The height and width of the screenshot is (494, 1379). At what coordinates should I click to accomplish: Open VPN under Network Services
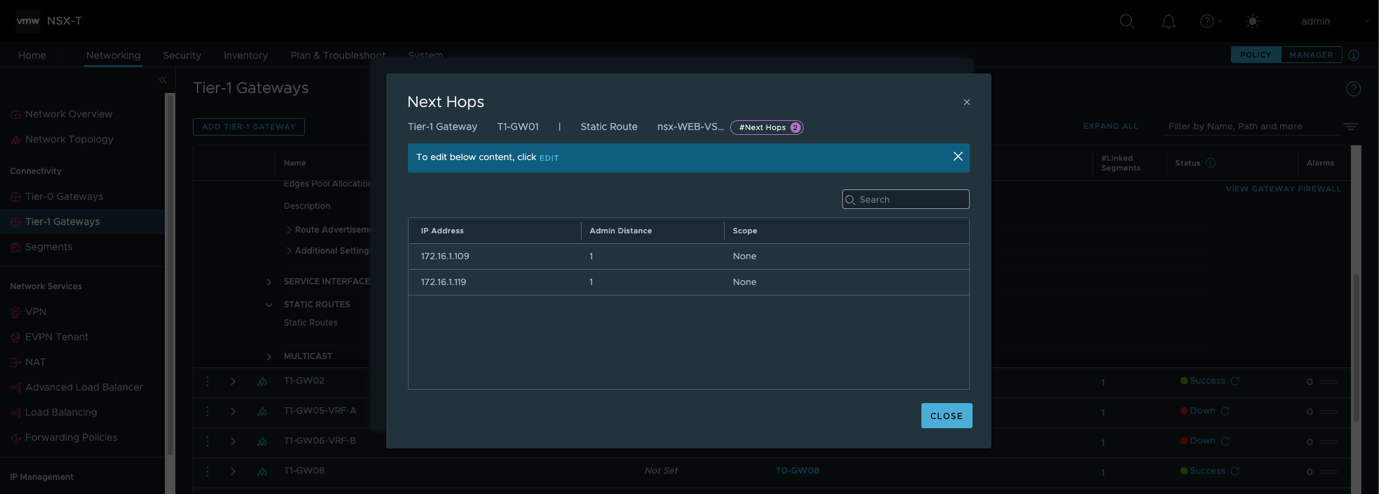click(36, 311)
